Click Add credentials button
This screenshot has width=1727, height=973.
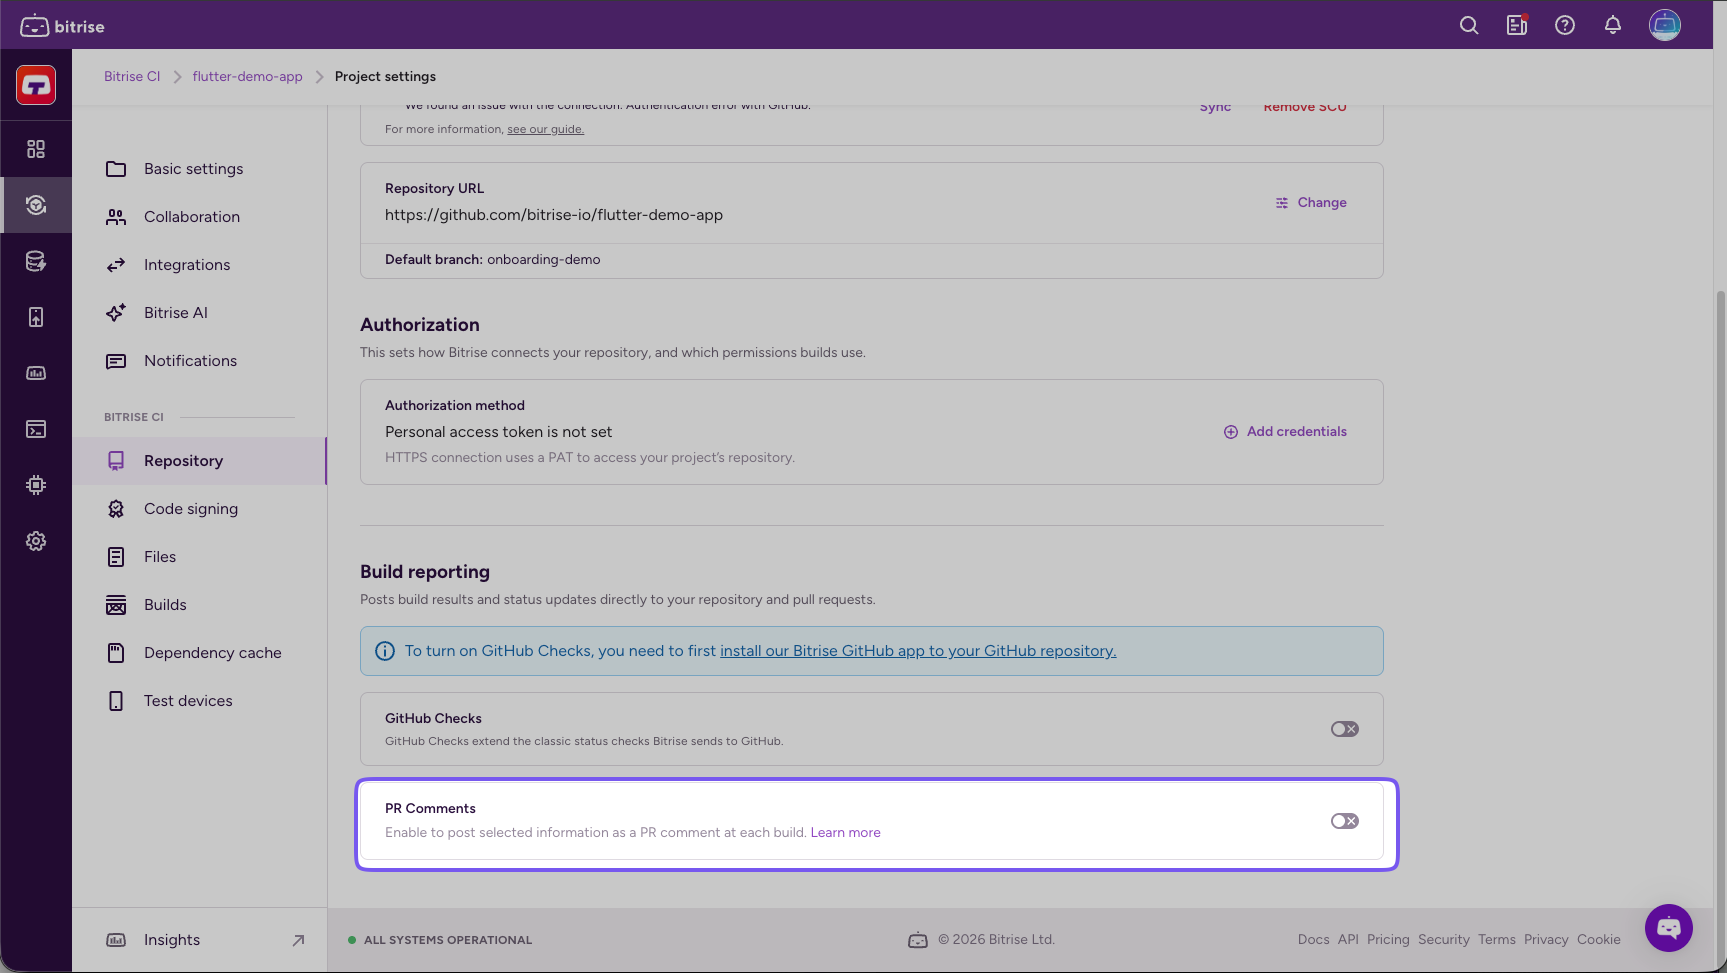pyautogui.click(x=1285, y=432)
